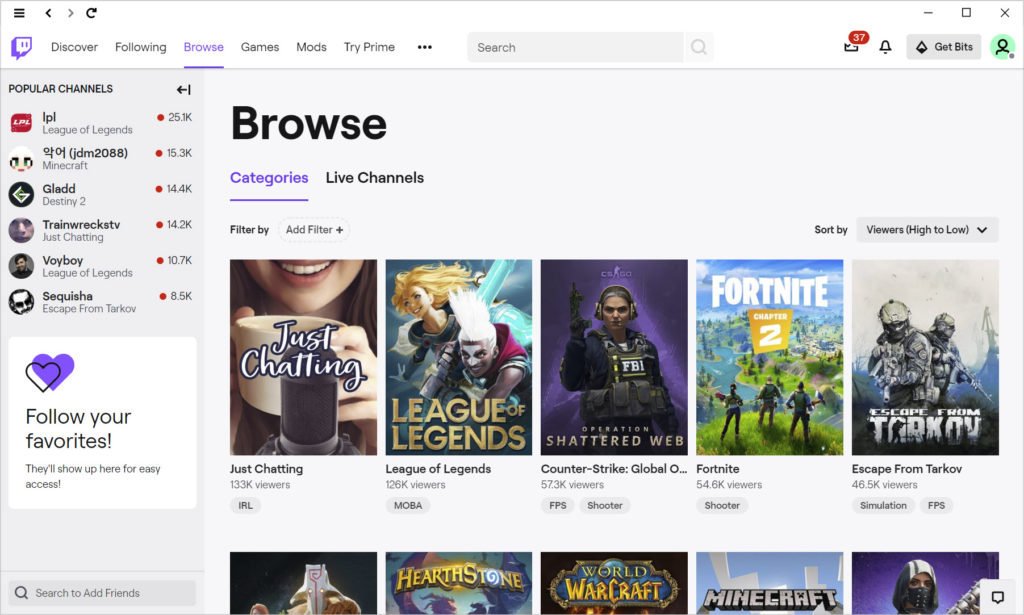Open the Mods section
Viewport: 1024px width, 615px height.
click(311, 47)
